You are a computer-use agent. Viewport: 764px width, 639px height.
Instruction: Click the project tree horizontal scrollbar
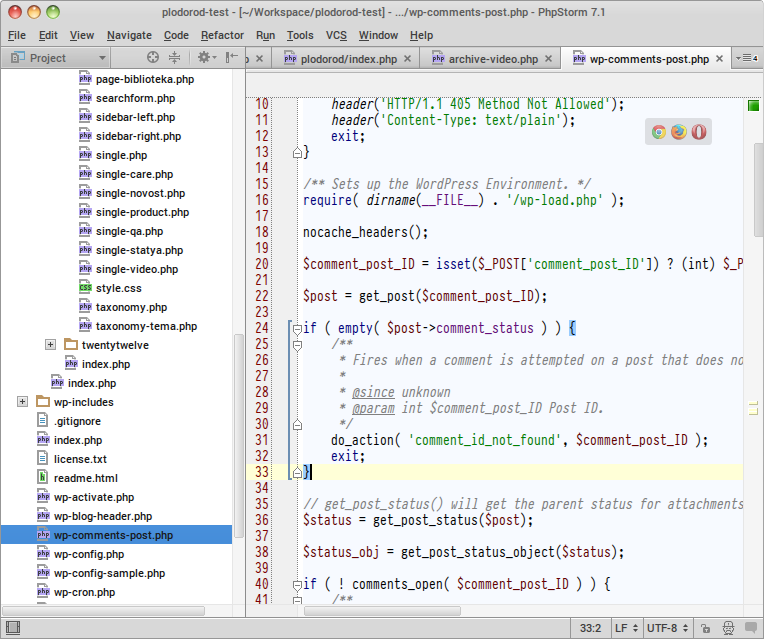point(105,610)
